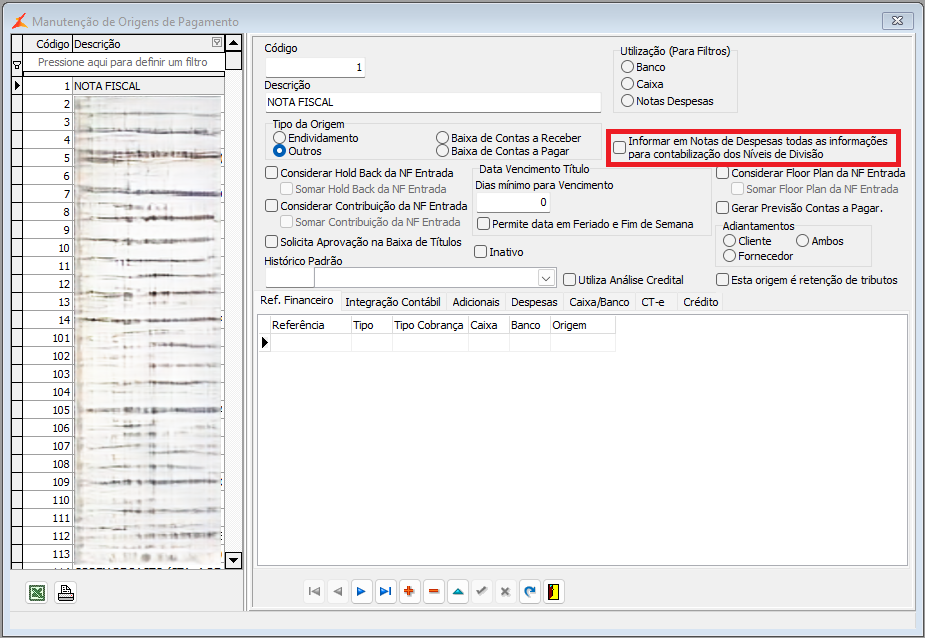Click Dias mínimo para Vencimento field
Image resolution: width=925 pixels, height=638 pixels.
(513, 202)
